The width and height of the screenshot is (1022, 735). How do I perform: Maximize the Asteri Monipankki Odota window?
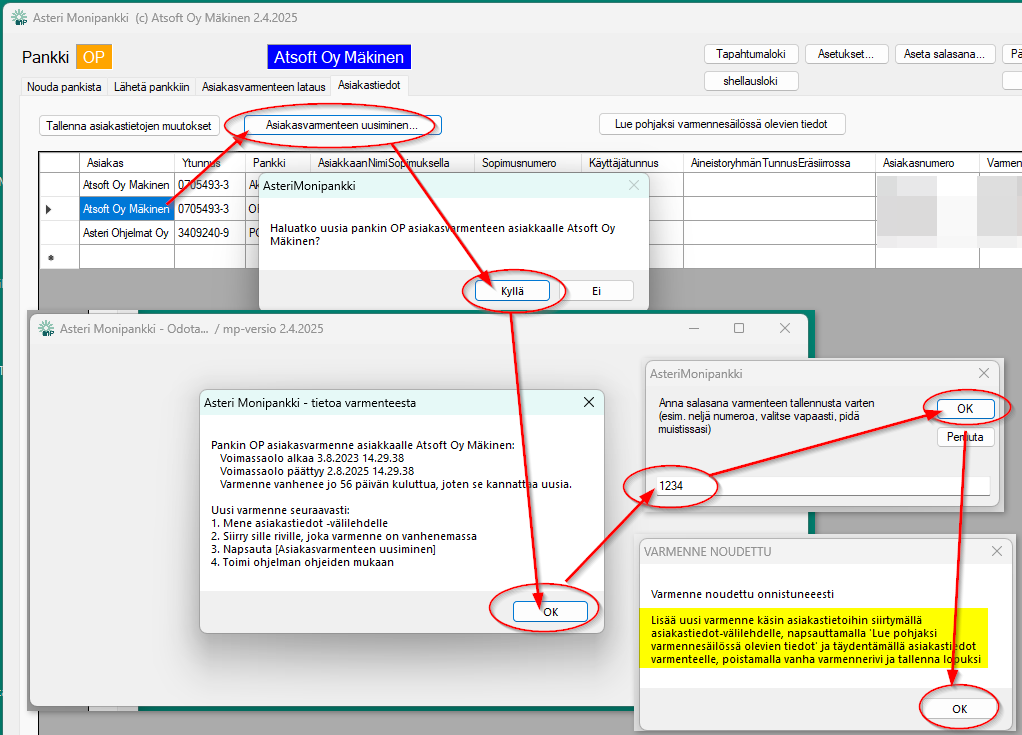739,328
